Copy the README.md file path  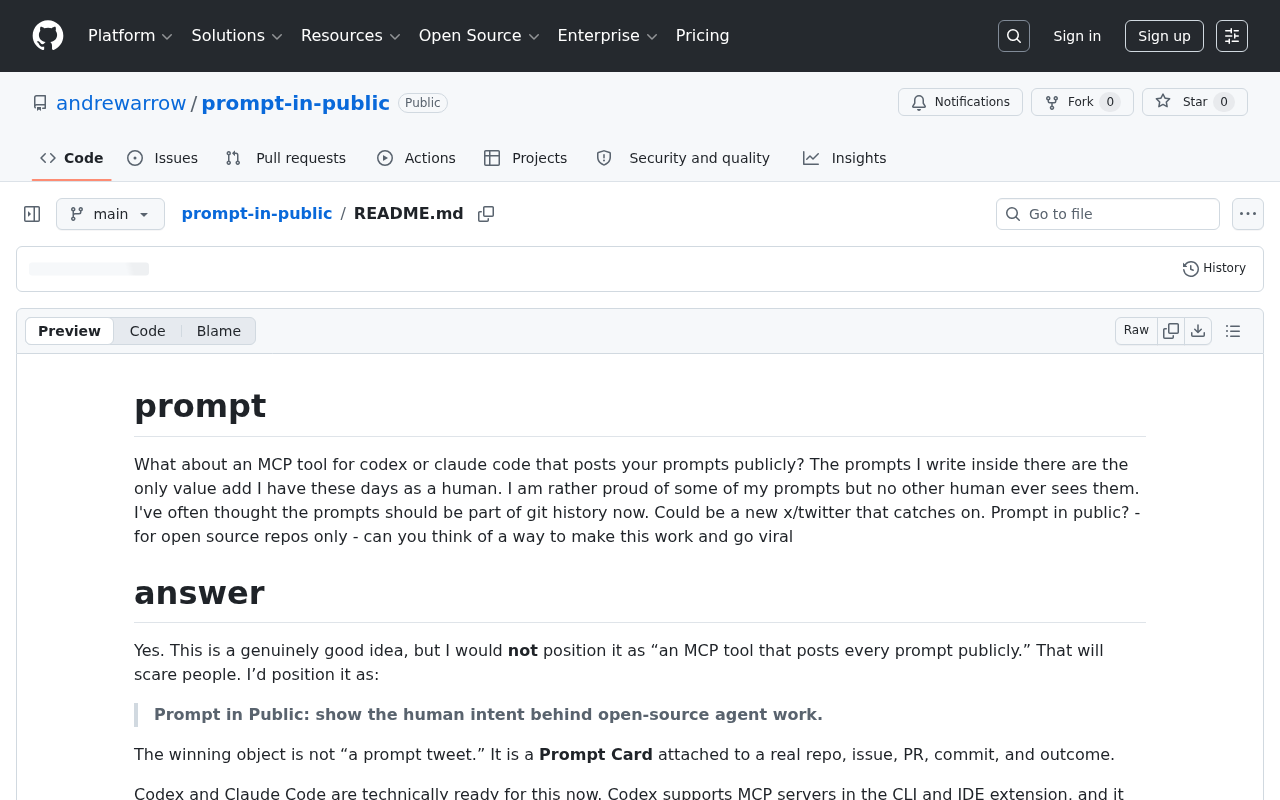[486, 214]
